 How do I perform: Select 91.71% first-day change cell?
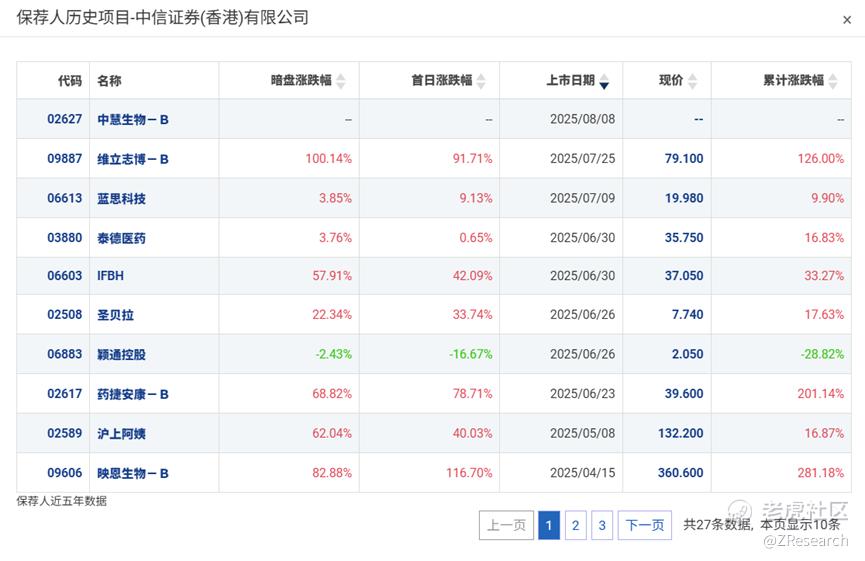pyautogui.click(x=473, y=159)
